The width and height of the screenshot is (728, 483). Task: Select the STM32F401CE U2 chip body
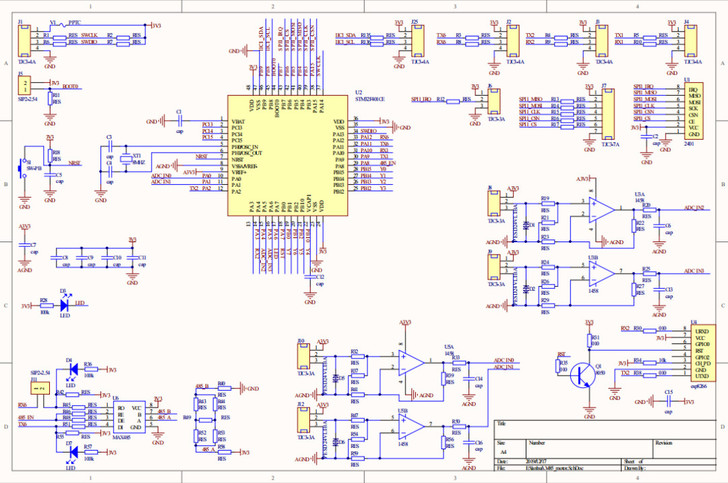287,156
